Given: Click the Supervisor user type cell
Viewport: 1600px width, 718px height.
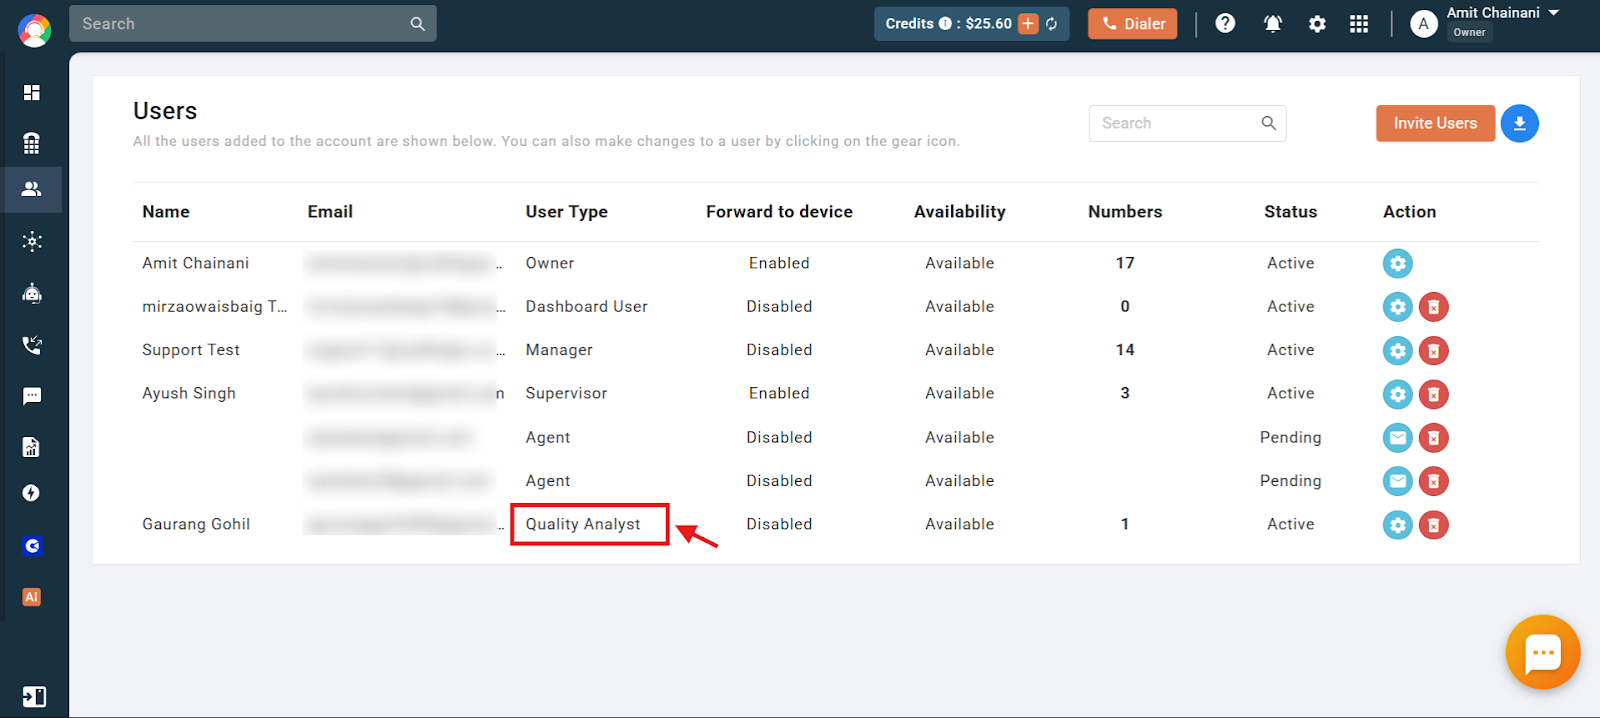Looking at the screenshot, I should (x=566, y=394).
